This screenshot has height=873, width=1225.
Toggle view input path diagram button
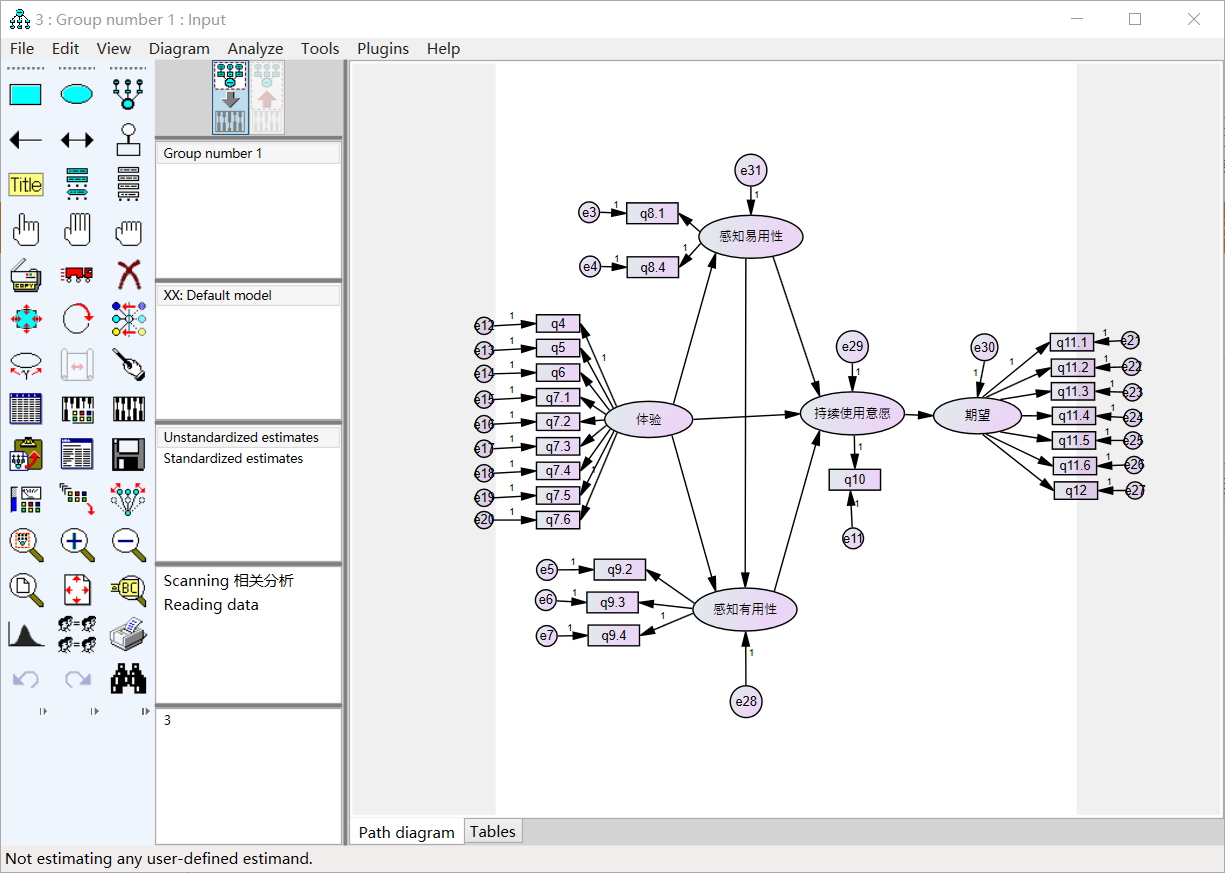tap(230, 97)
